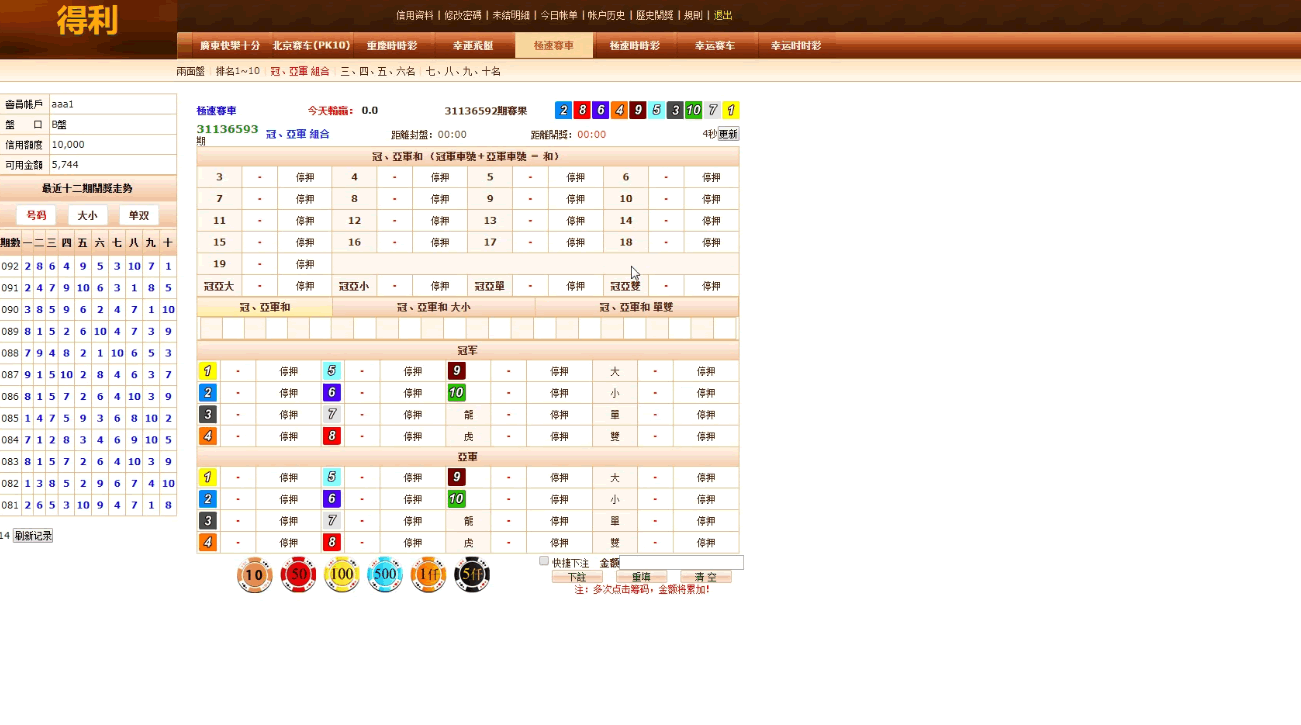The height and width of the screenshot is (725, 1301).
Task: Choose the blue 500 chip
Action: pos(385,575)
